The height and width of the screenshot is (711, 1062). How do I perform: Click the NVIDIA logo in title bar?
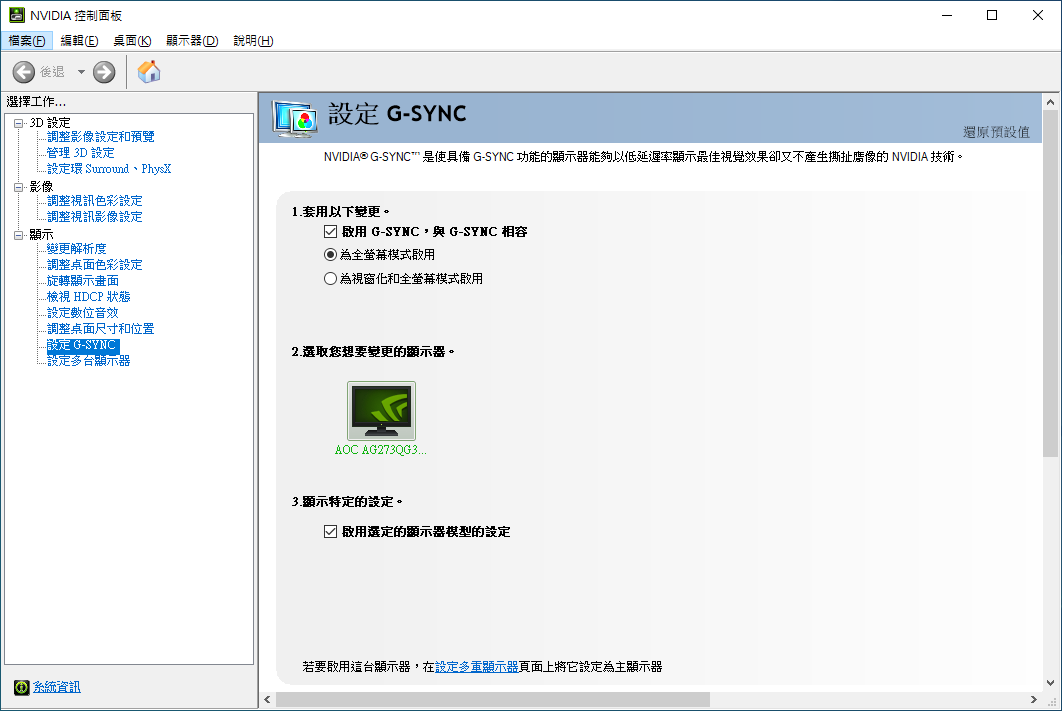pos(16,15)
